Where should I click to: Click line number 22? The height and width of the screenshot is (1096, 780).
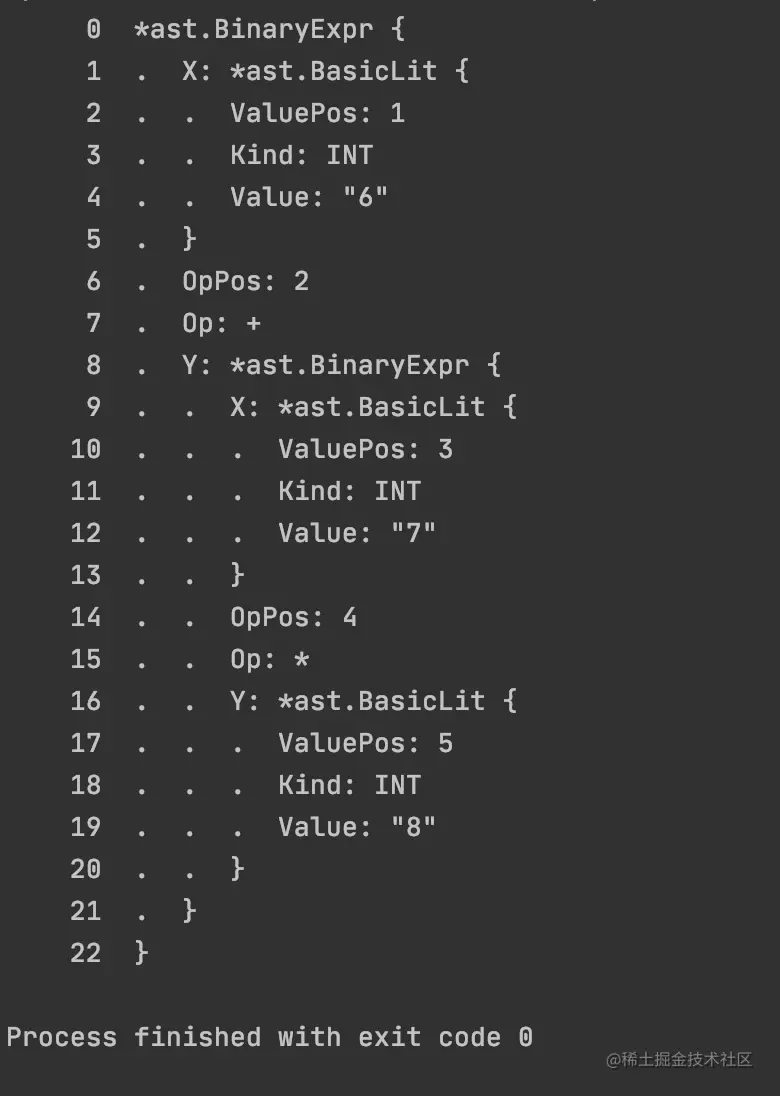click(86, 953)
